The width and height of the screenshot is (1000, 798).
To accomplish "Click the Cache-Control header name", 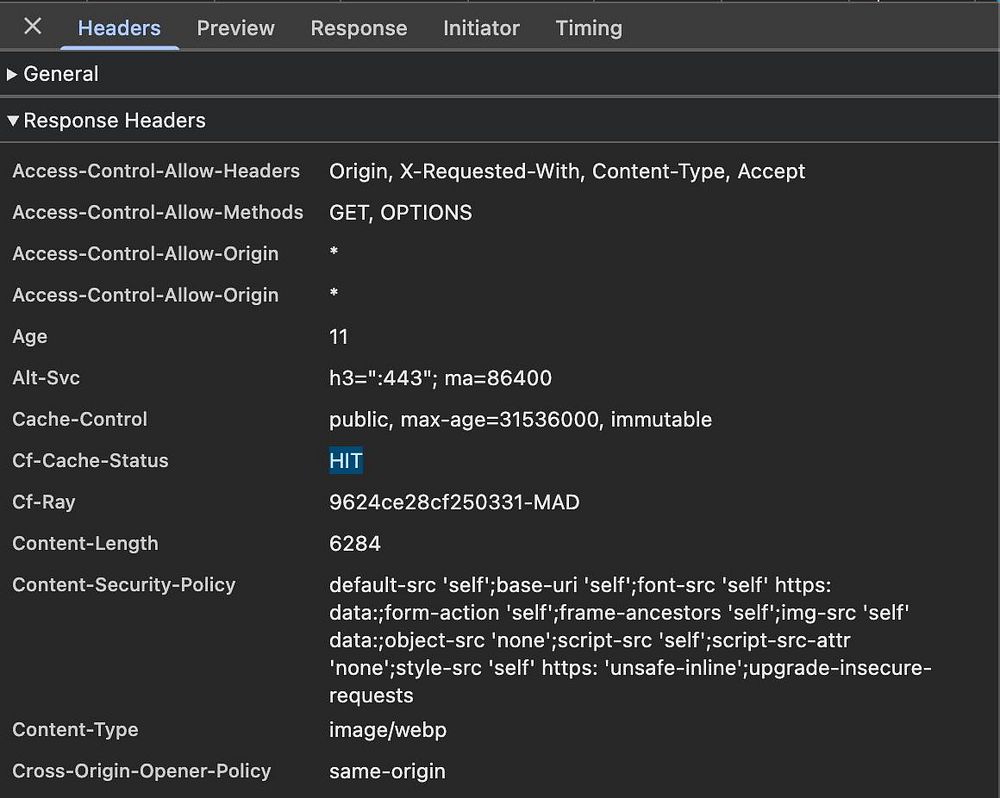I will 80,420.
